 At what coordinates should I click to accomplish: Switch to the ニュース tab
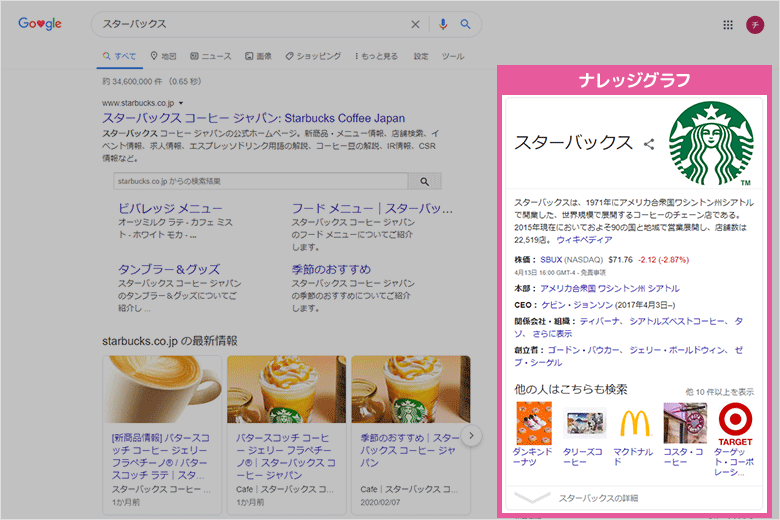[211, 56]
